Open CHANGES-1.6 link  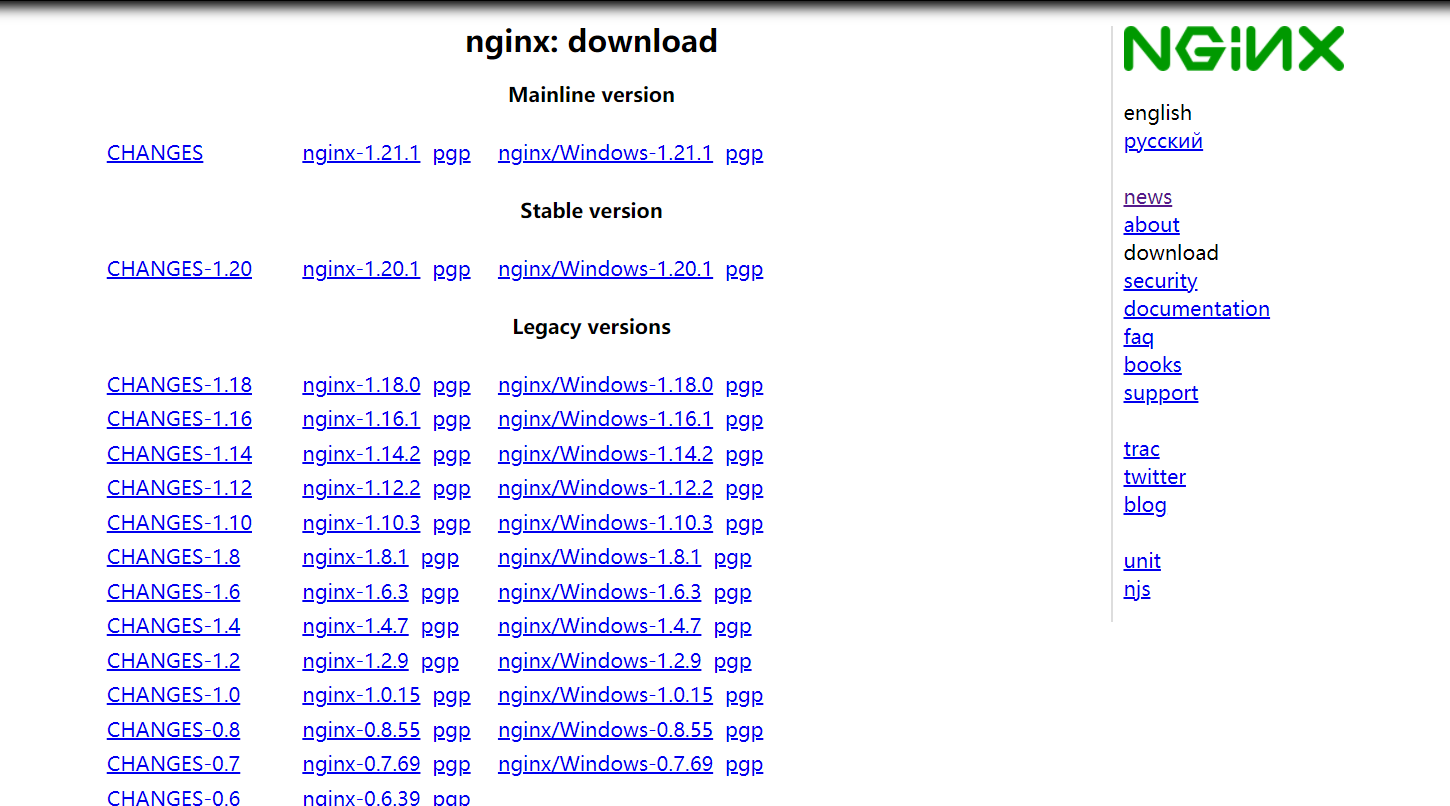point(173,592)
